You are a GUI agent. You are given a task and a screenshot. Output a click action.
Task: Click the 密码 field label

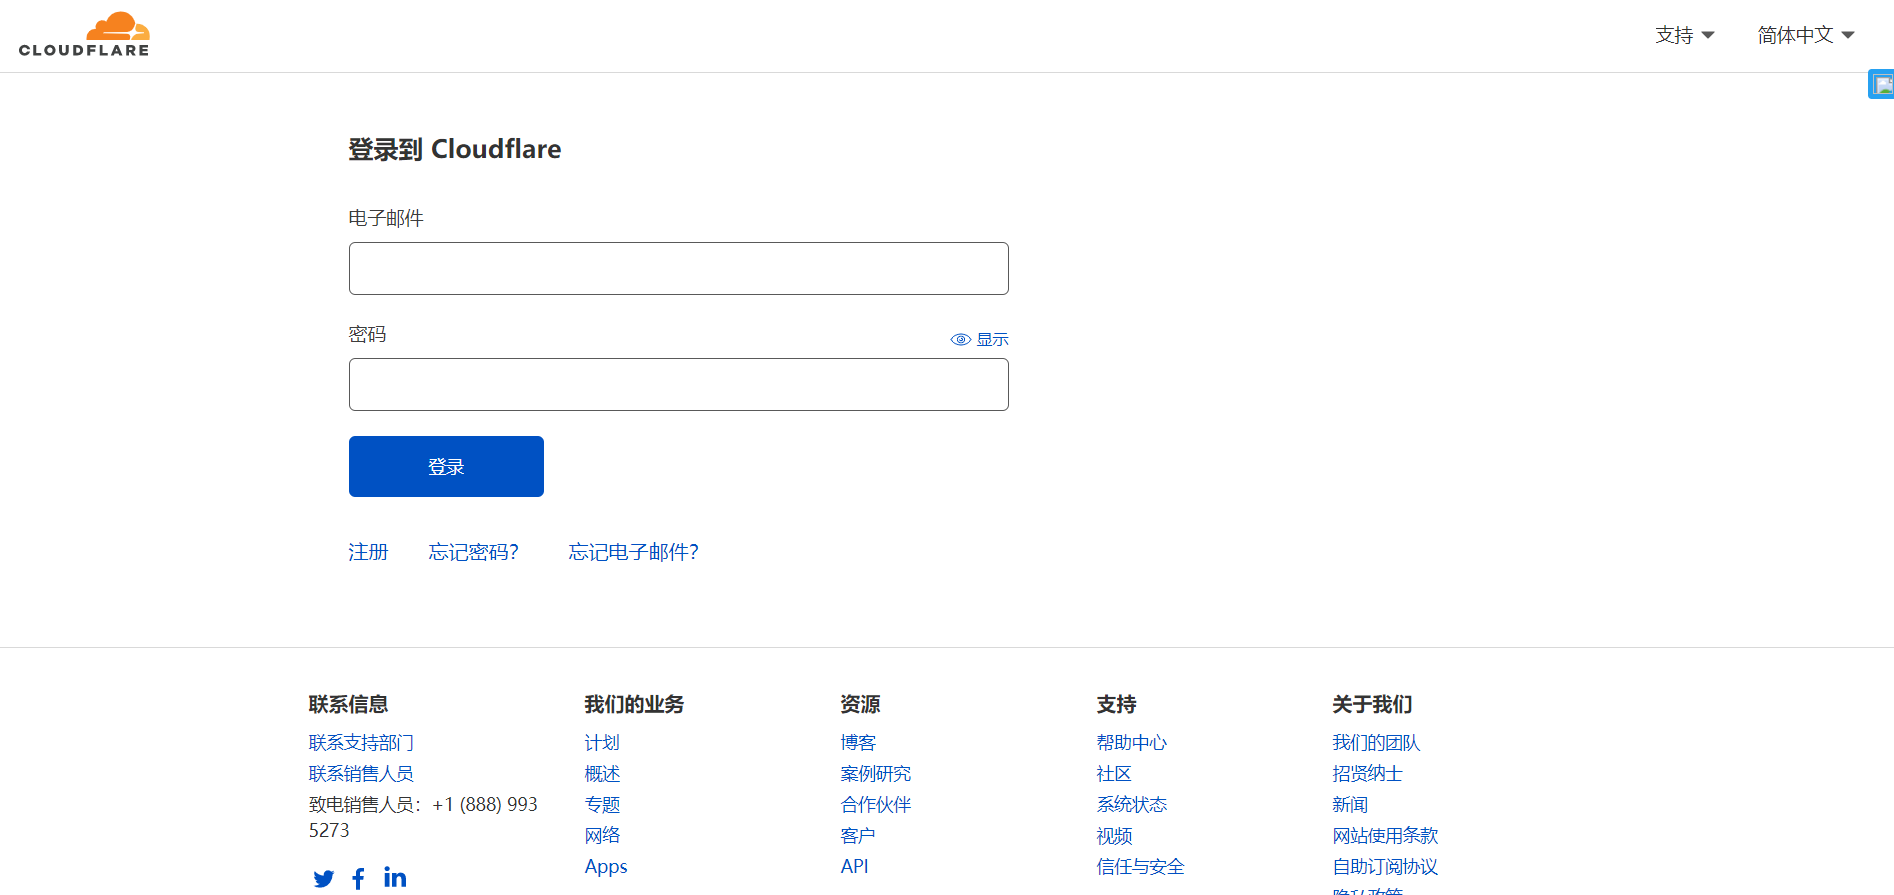367,334
